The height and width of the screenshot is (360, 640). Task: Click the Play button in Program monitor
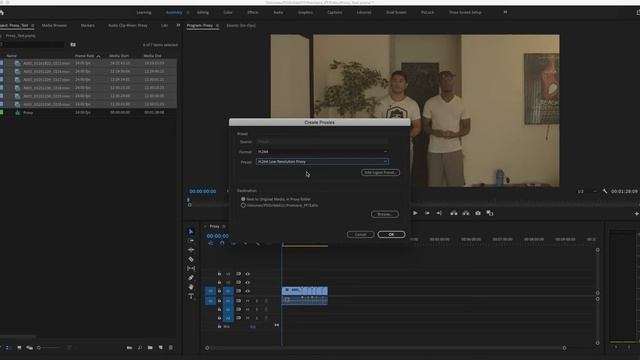[x=415, y=213]
